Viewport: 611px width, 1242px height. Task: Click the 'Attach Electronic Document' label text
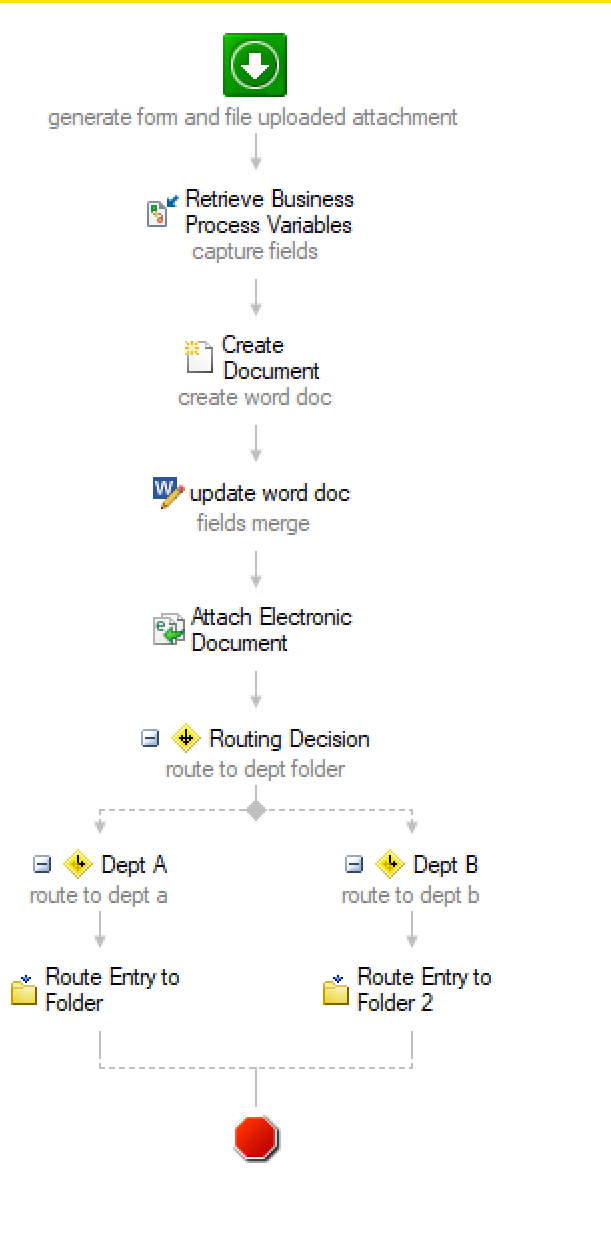[271, 629]
